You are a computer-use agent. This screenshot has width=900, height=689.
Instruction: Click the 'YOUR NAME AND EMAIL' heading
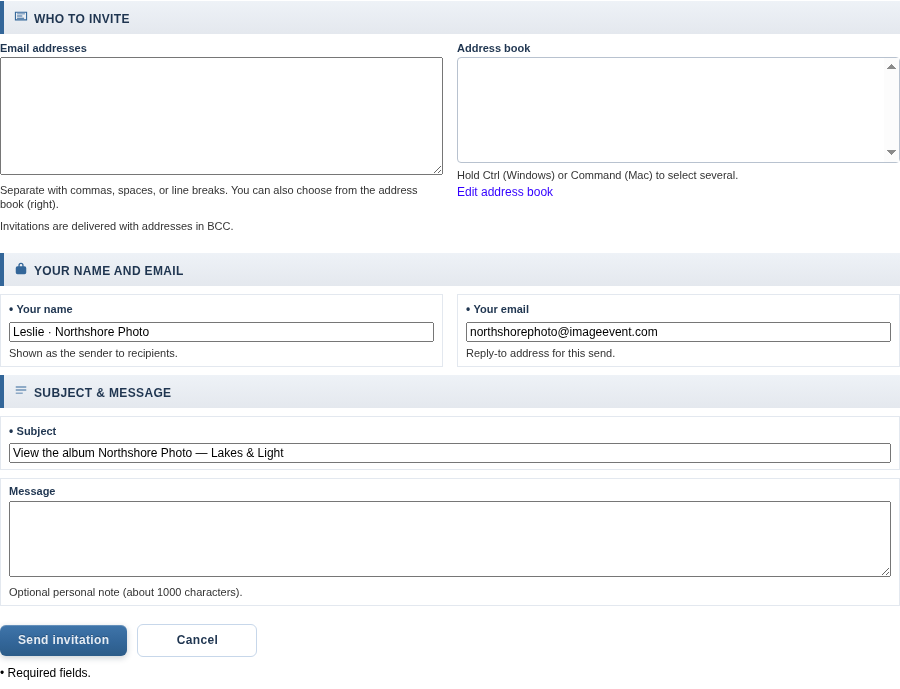108,271
